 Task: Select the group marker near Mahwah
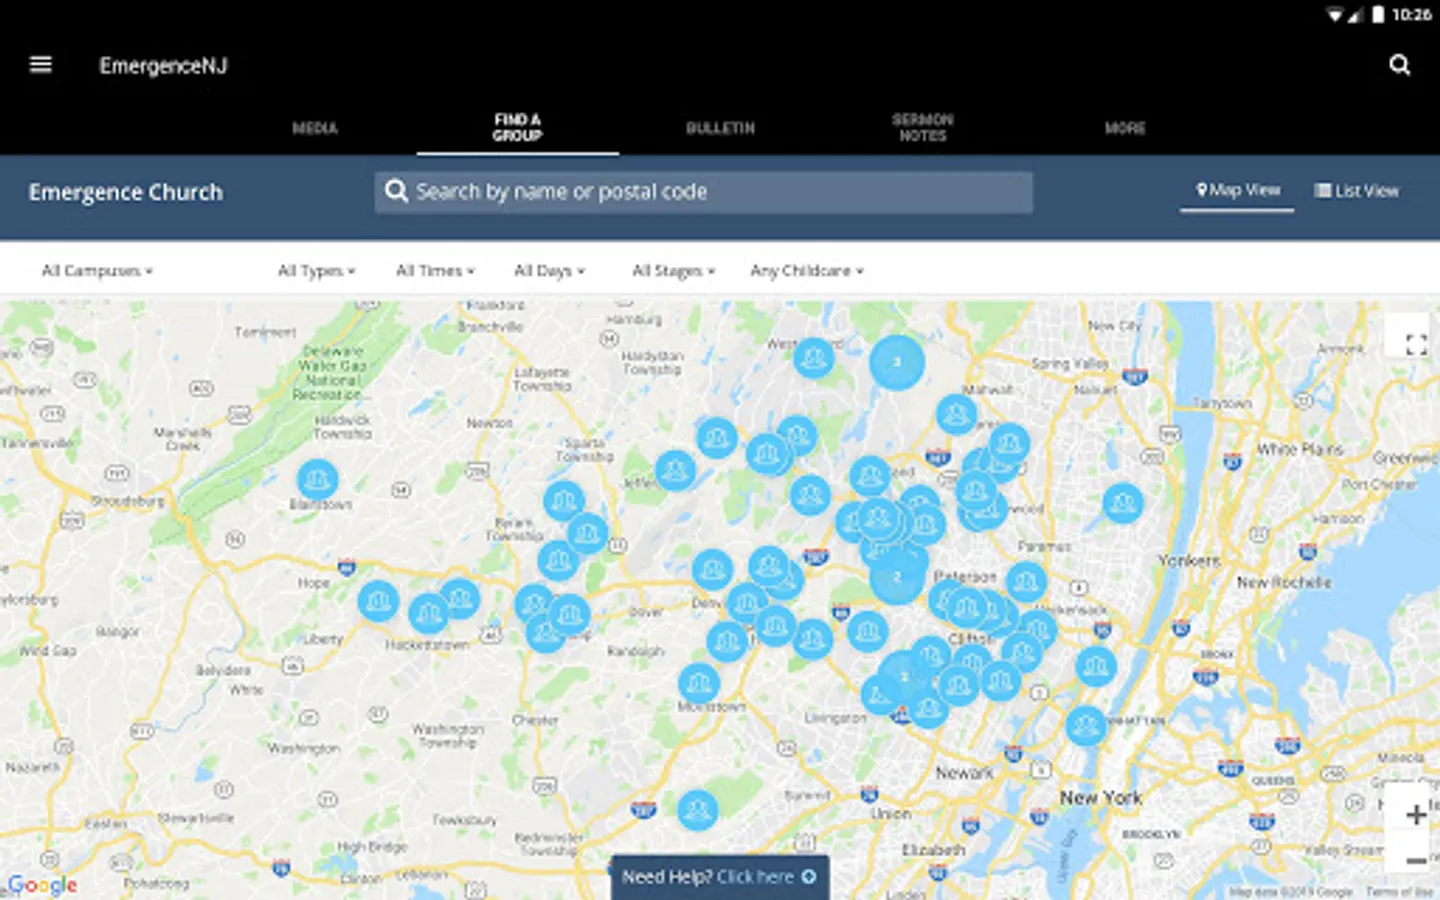[956, 413]
